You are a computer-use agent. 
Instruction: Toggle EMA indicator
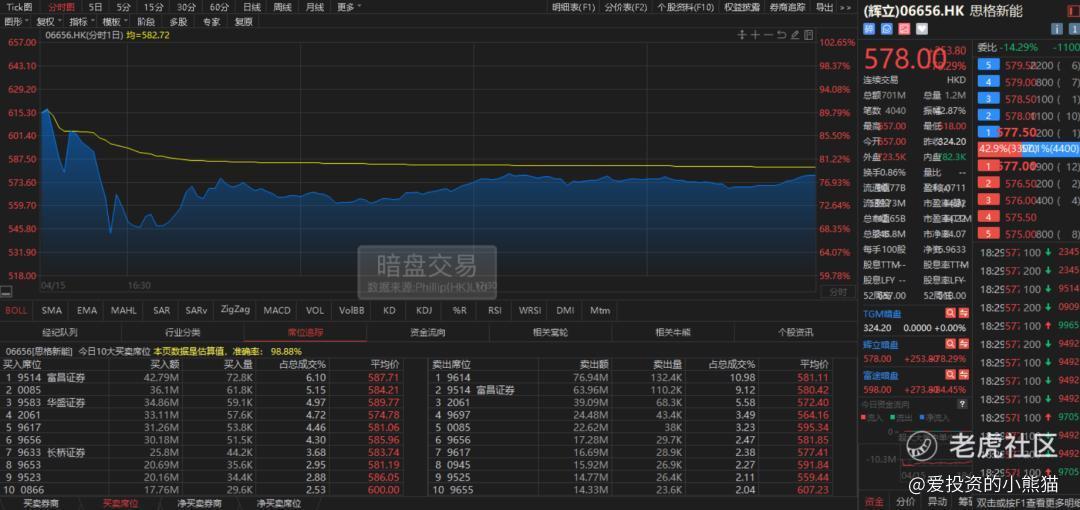[x=87, y=310]
